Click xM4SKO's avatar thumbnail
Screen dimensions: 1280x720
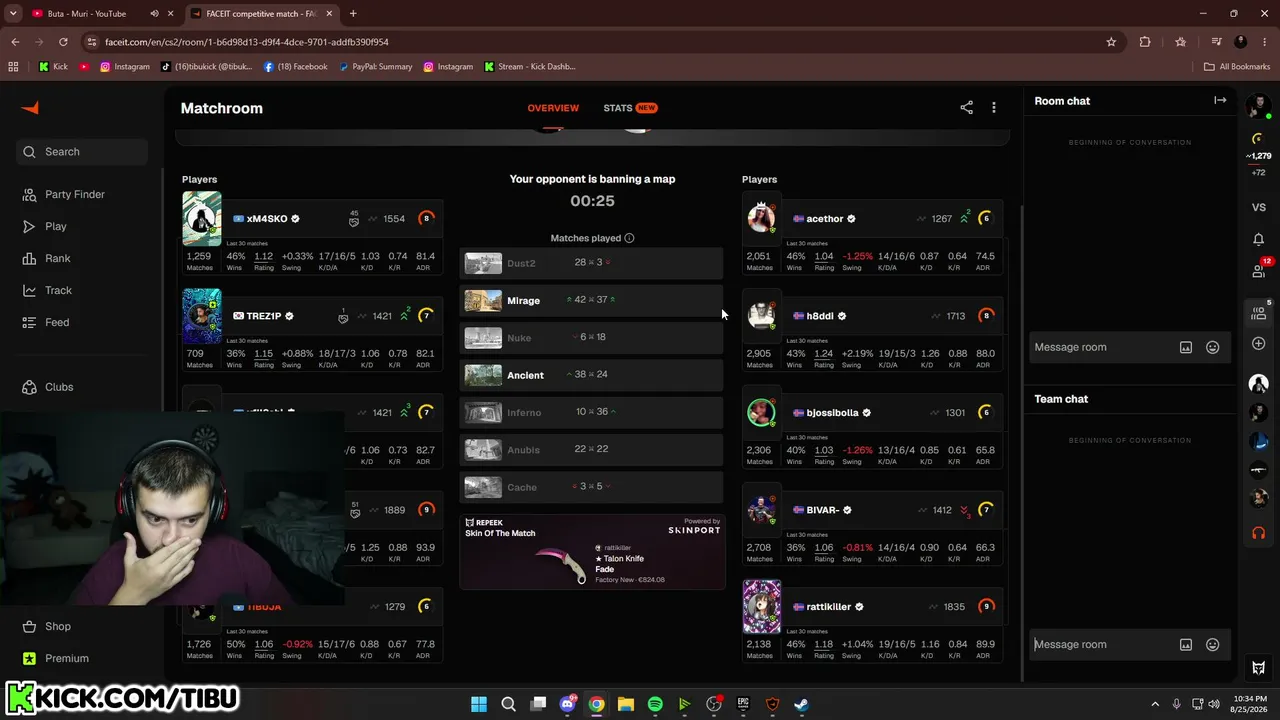[x=202, y=218]
